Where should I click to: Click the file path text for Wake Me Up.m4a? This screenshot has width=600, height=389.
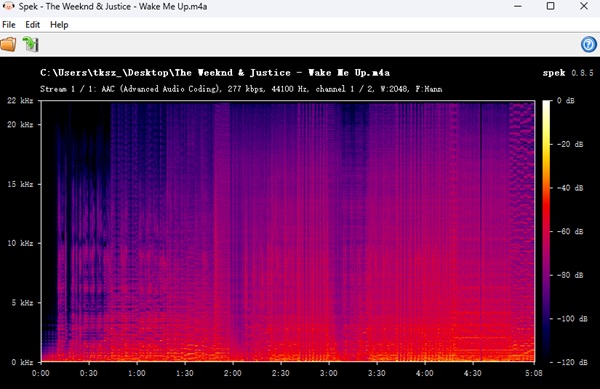click(x=215, y=72)
